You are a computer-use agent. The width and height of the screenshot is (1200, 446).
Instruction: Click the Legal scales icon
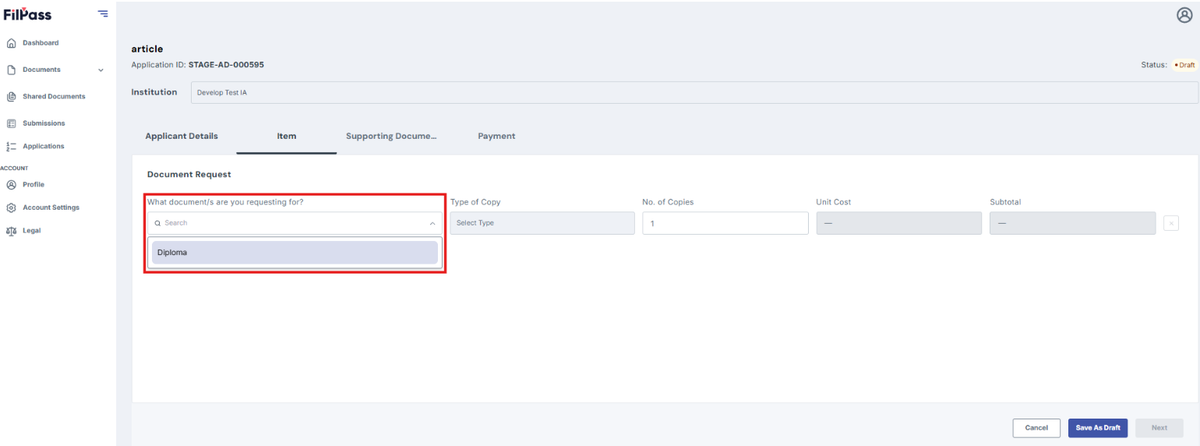tap(11, 231)
